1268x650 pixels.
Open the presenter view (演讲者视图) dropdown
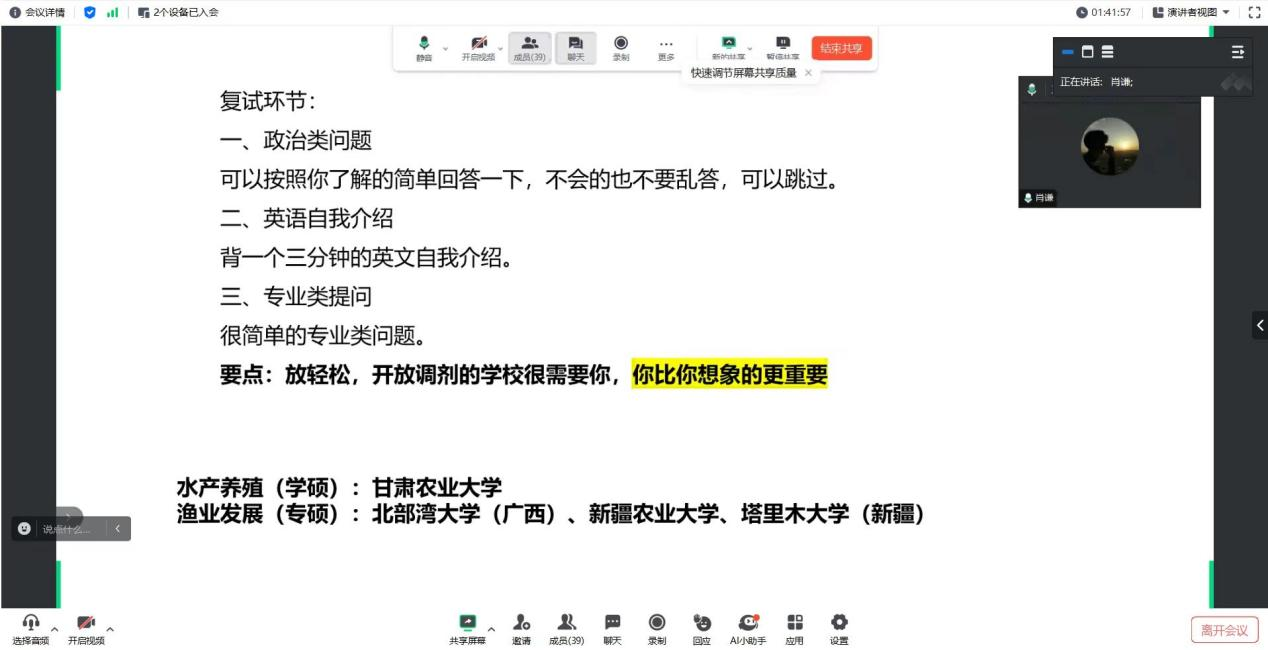1191,12
